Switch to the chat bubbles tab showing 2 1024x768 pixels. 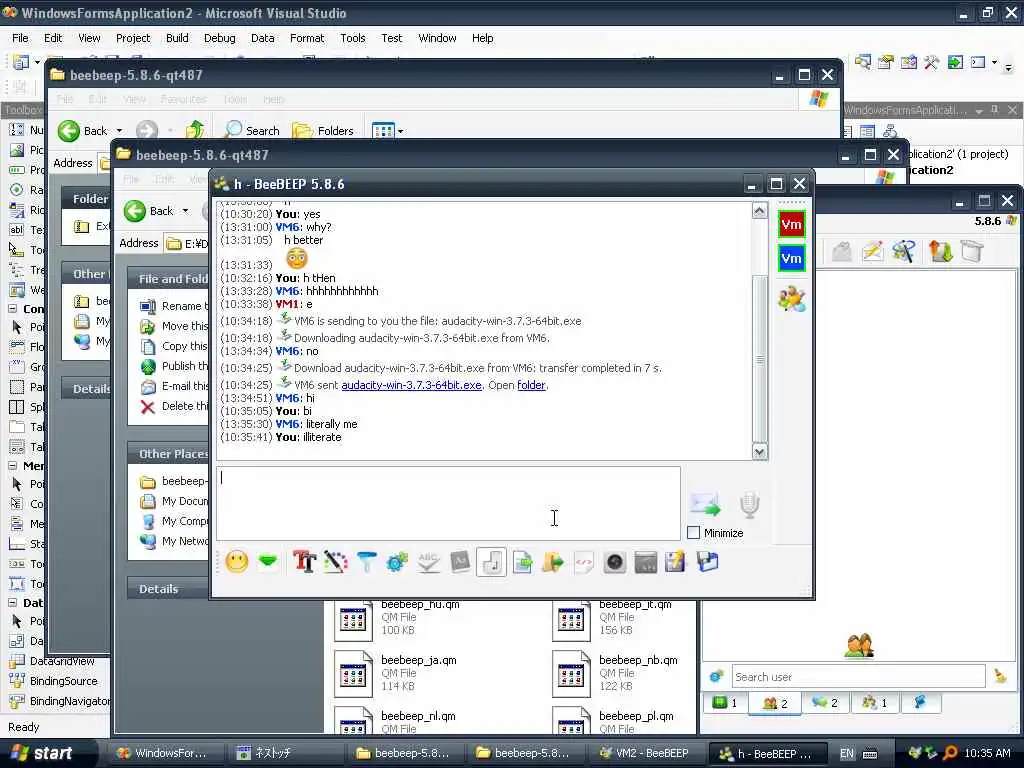click(824, 703)
